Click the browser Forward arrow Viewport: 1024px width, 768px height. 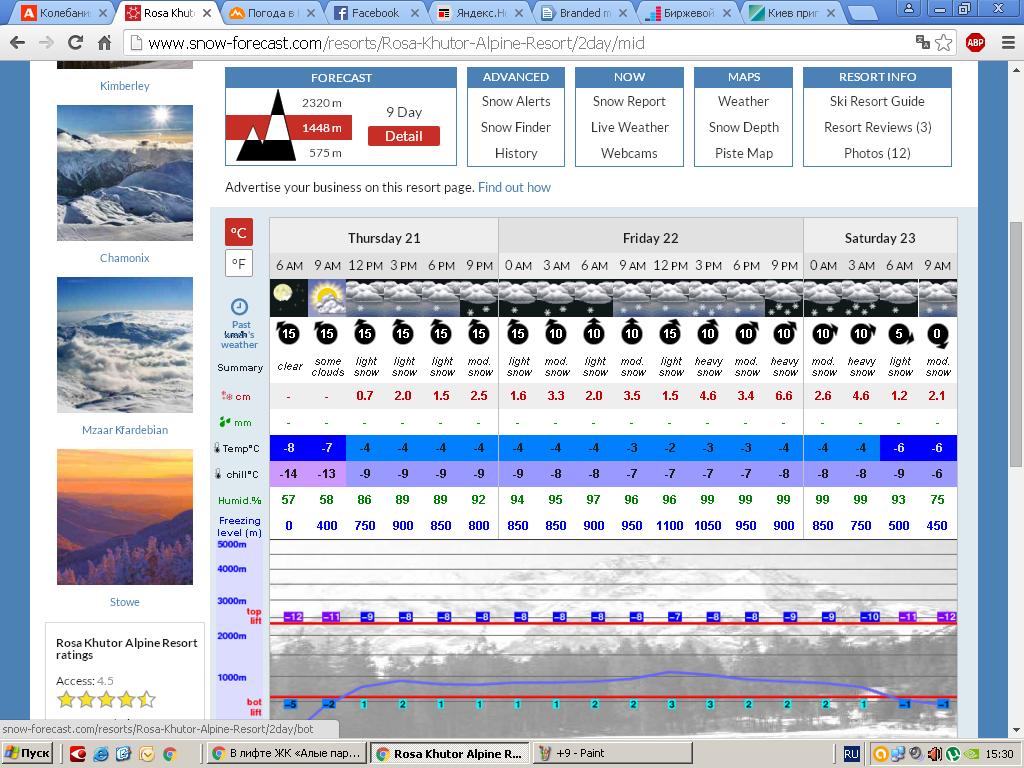click(x=46, y=43)
